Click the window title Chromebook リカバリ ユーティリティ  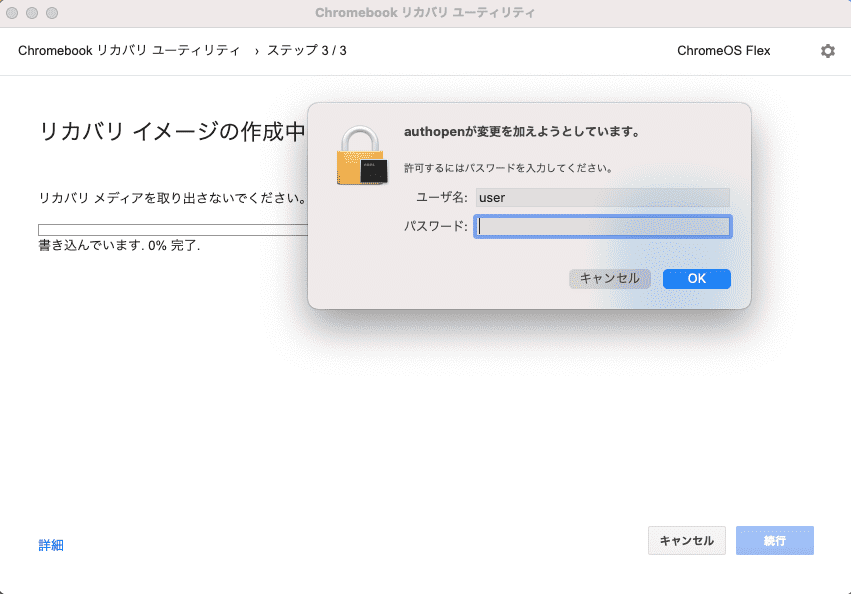[x=425, y=13]
